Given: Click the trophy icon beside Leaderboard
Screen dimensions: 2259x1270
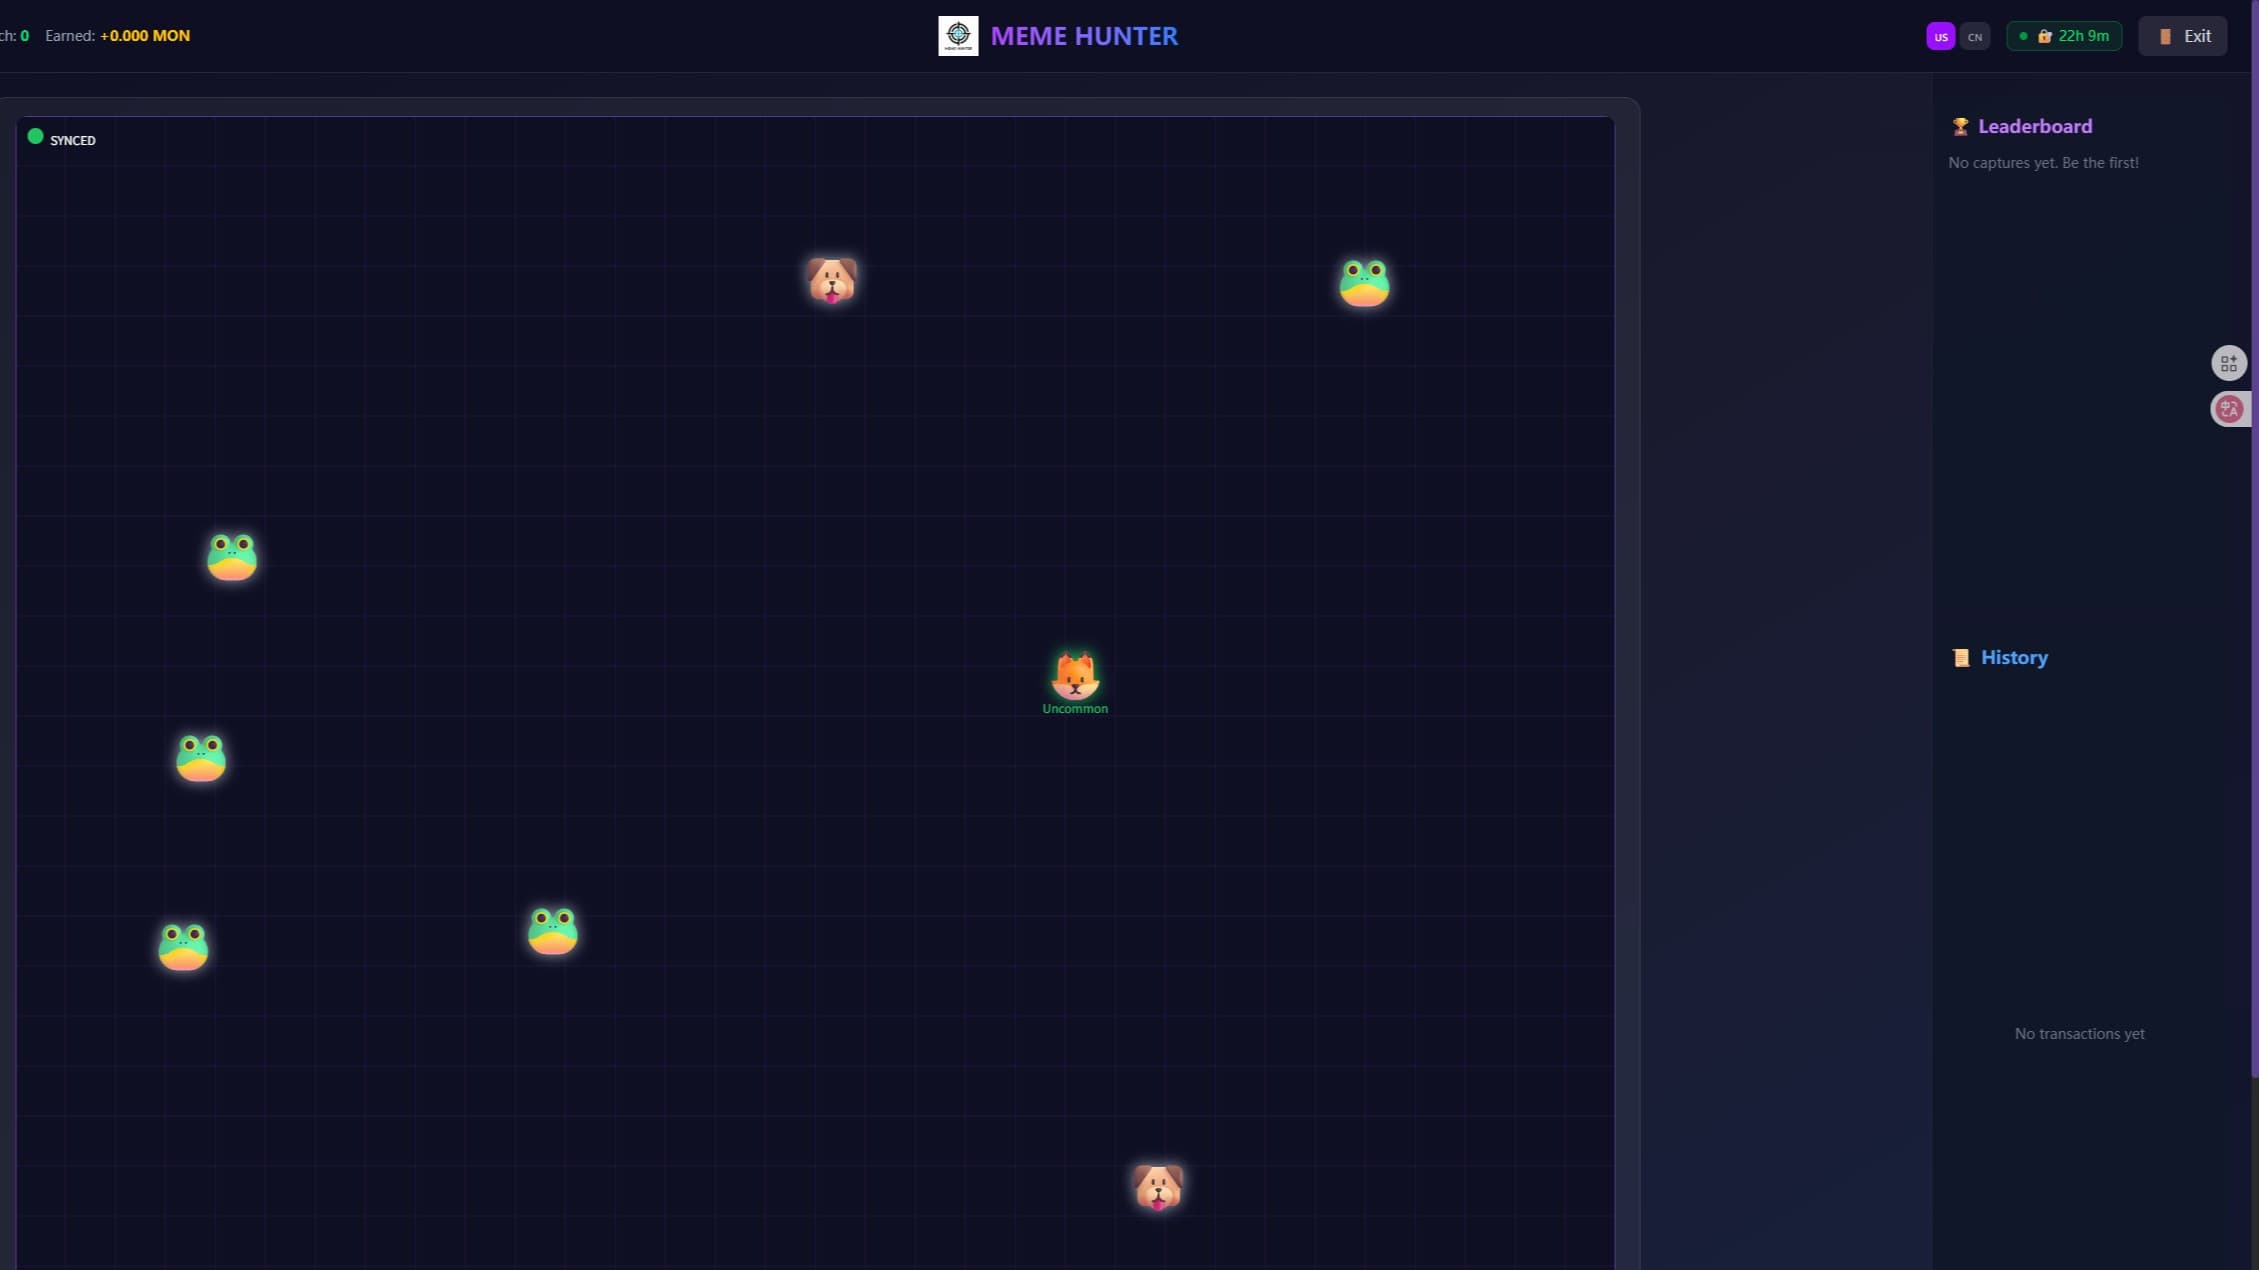Looking at the screenshot, I should [1960, 127].
